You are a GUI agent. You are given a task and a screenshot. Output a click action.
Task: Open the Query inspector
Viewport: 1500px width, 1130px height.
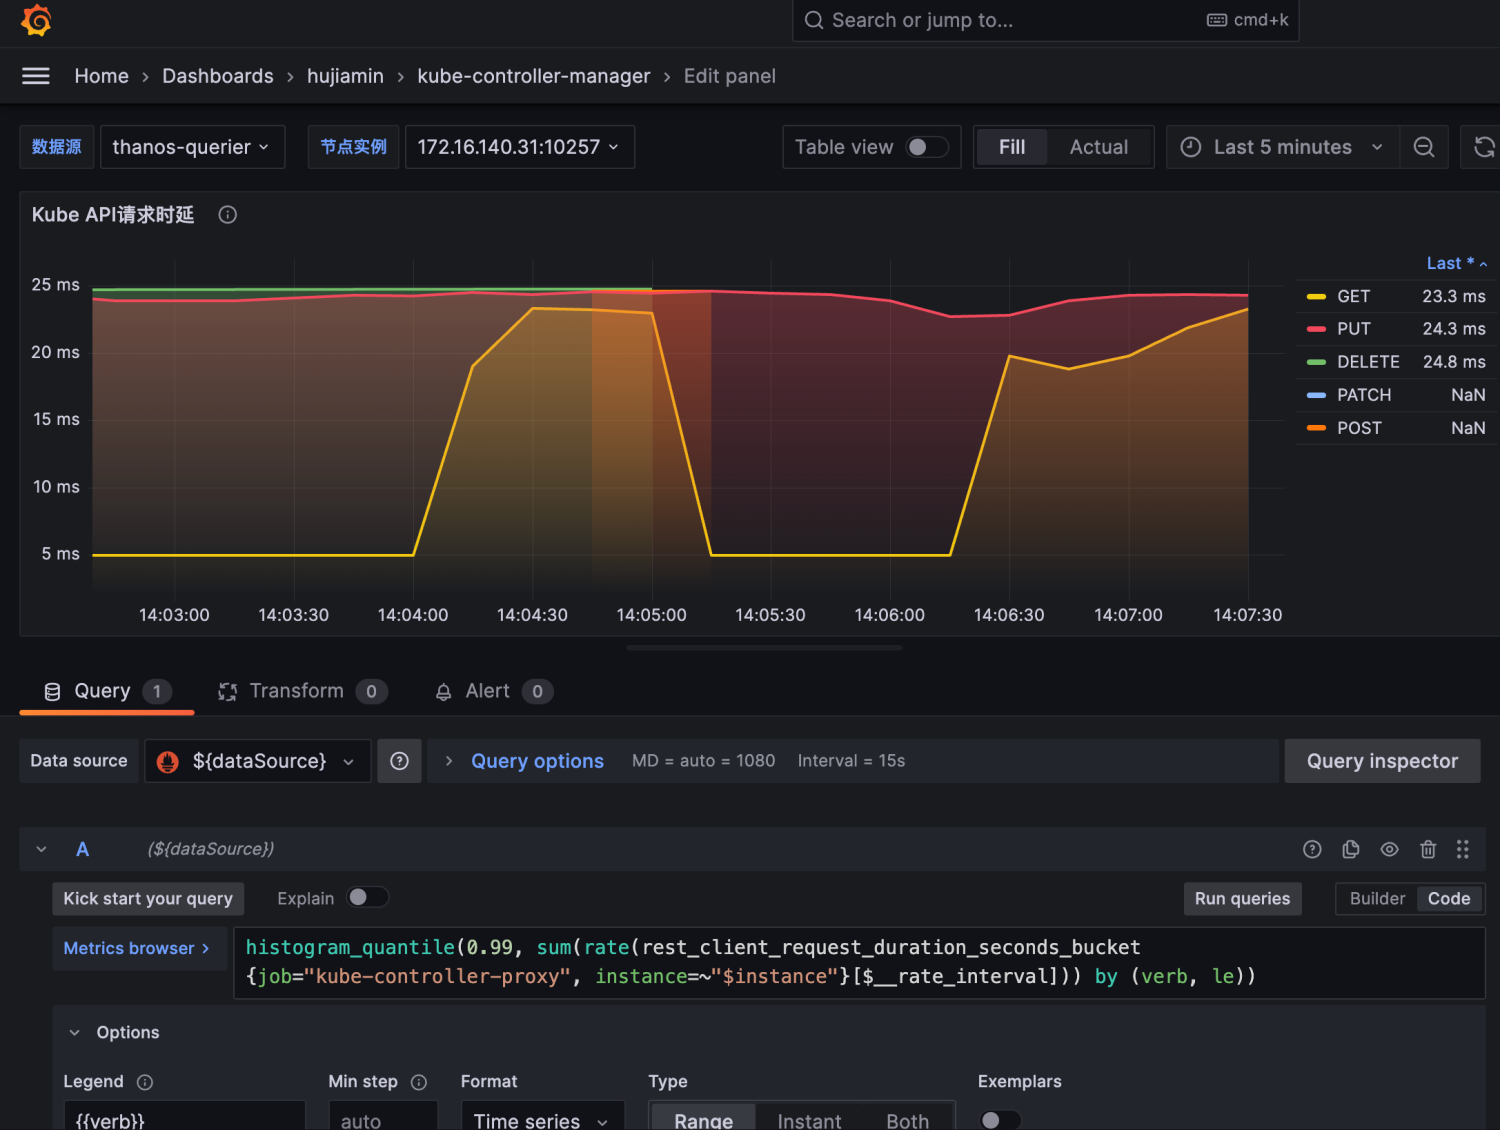pyautogui.click(x=1381, y=761)
